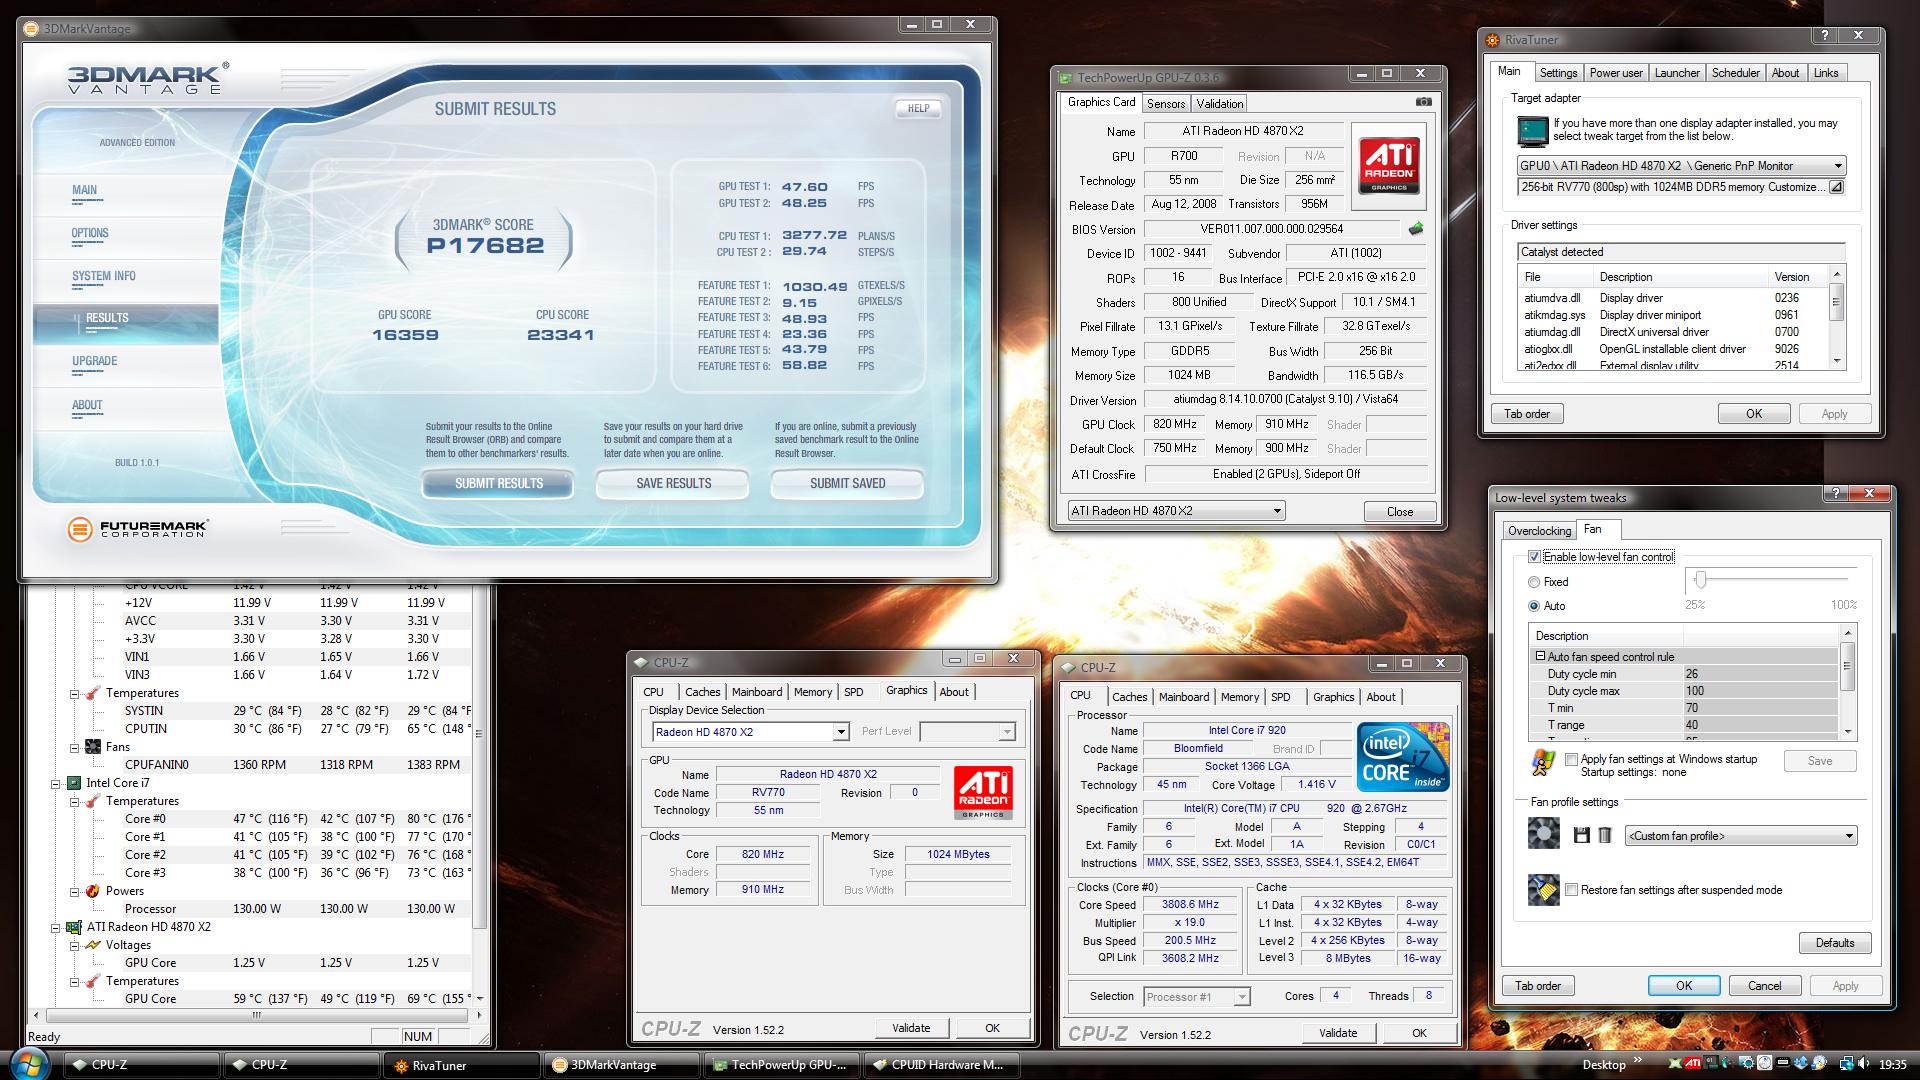The width and height of the screenshot is (1920, 1080).
Task: Select the Auto fan radio button
Action: coord(1534,606)
